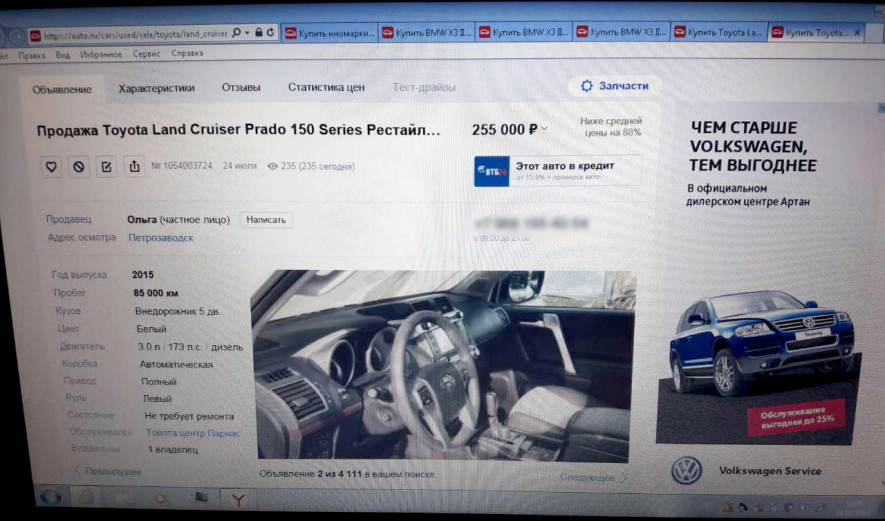885x521 pixels.
Task: Click the hide listing crossed-circle icon
Action: pos(79,167)
